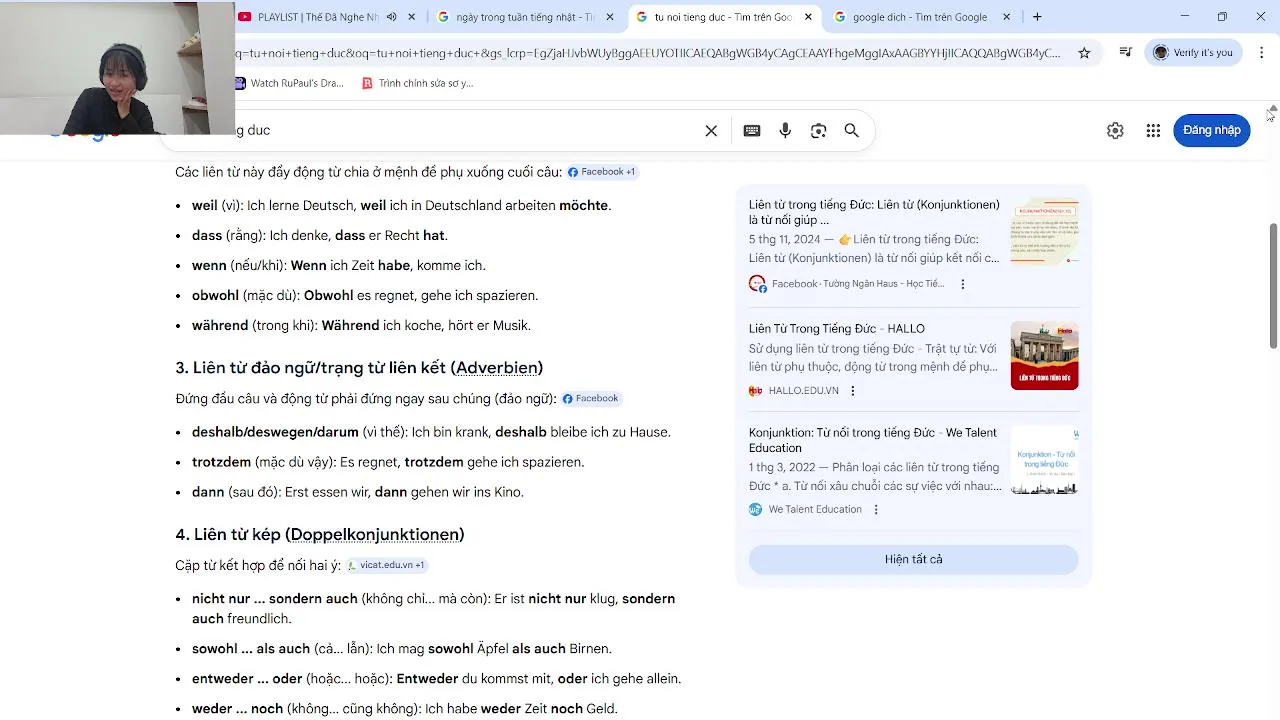Click the HALLO.EDU.VN favicon
This screenshot has height=720, width=1280.
pyautogui.click(x=756, y=391)
